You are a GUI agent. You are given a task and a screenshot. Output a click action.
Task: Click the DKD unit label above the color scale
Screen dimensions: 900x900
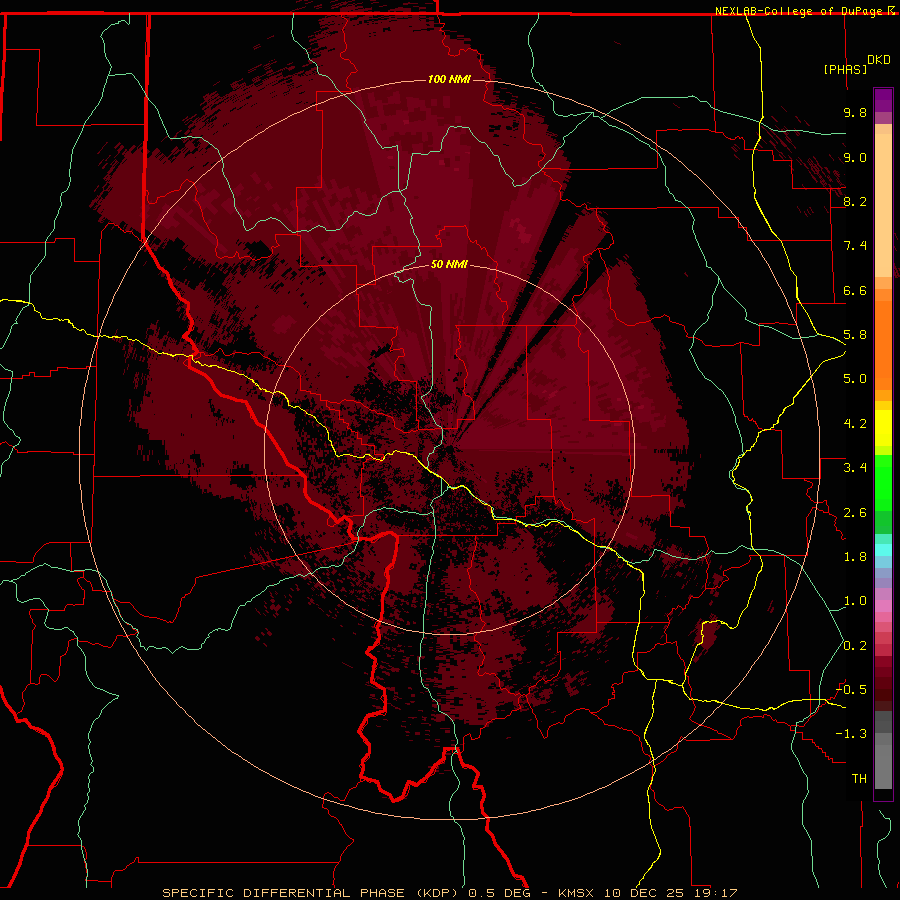pos(879,60)
